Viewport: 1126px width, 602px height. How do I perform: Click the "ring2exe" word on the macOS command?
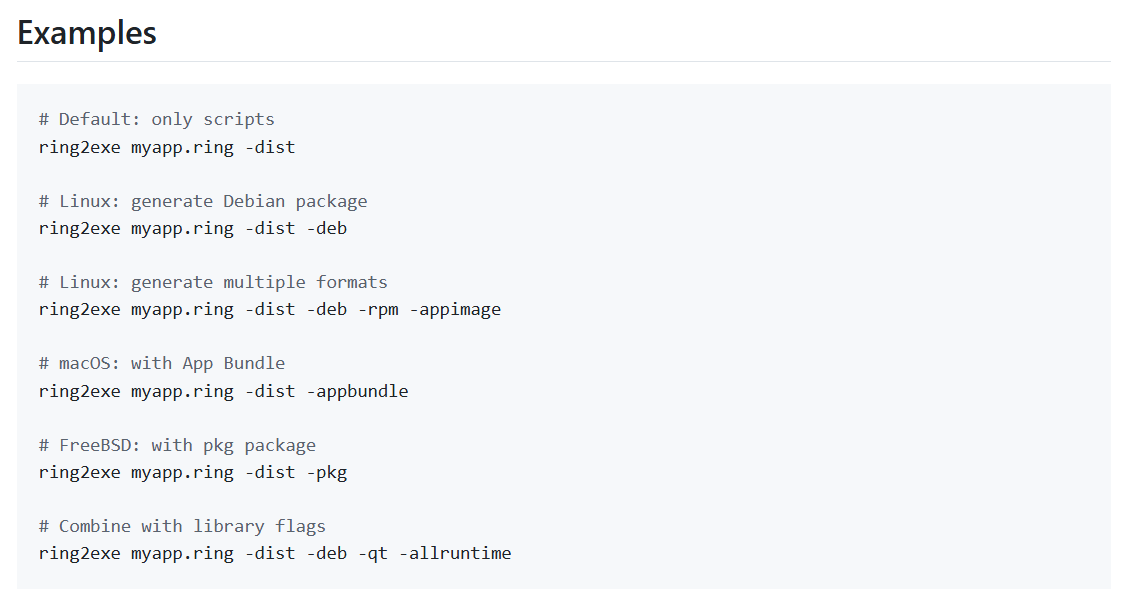click(x=79, y=391)
